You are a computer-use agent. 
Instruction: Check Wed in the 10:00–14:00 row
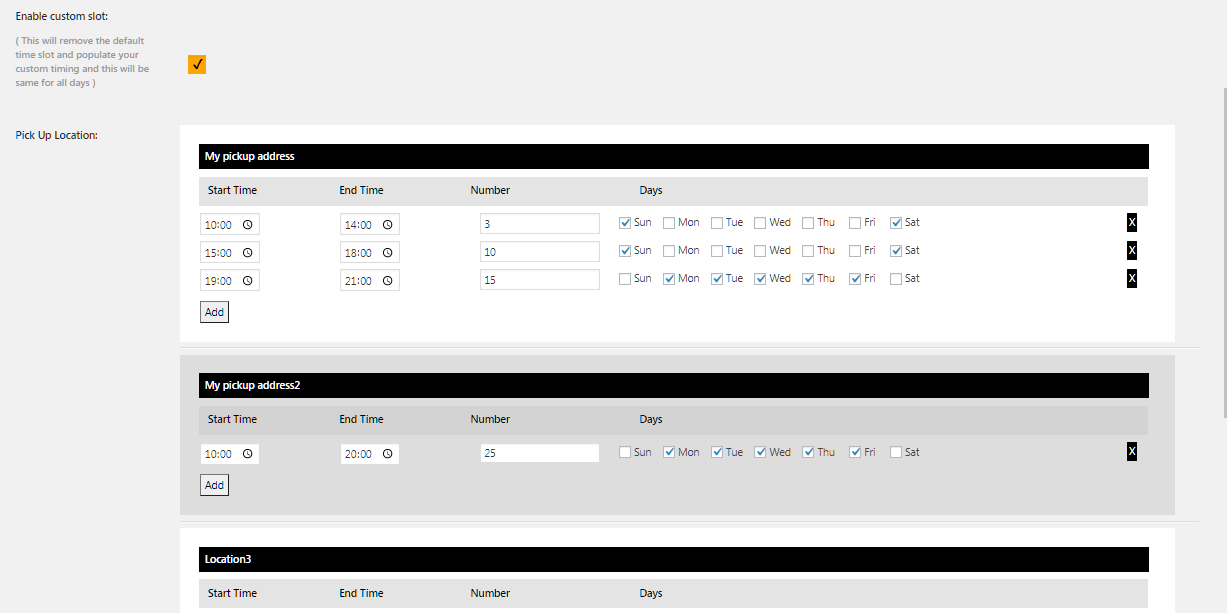pyautogui.click(x=760, y=223)
